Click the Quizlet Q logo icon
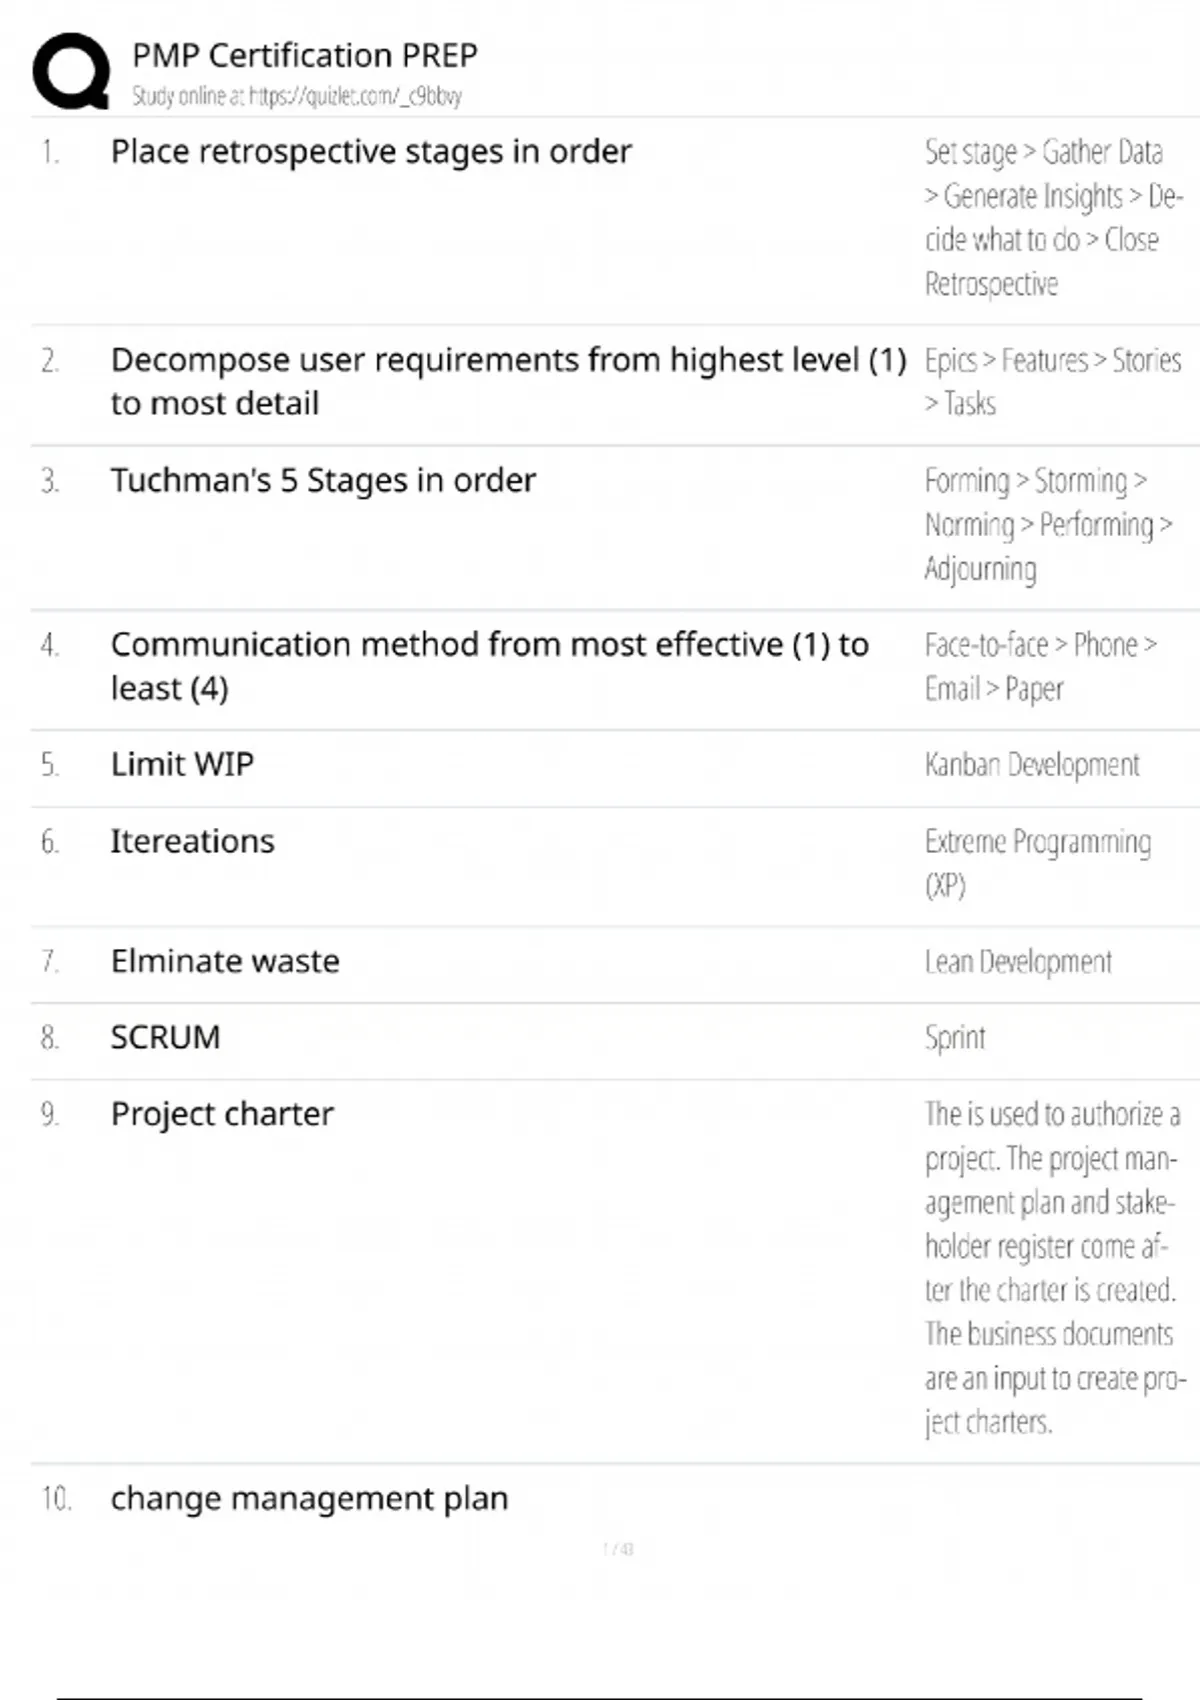Viewport: 1200px width, 1700px height. click(71, 70)
